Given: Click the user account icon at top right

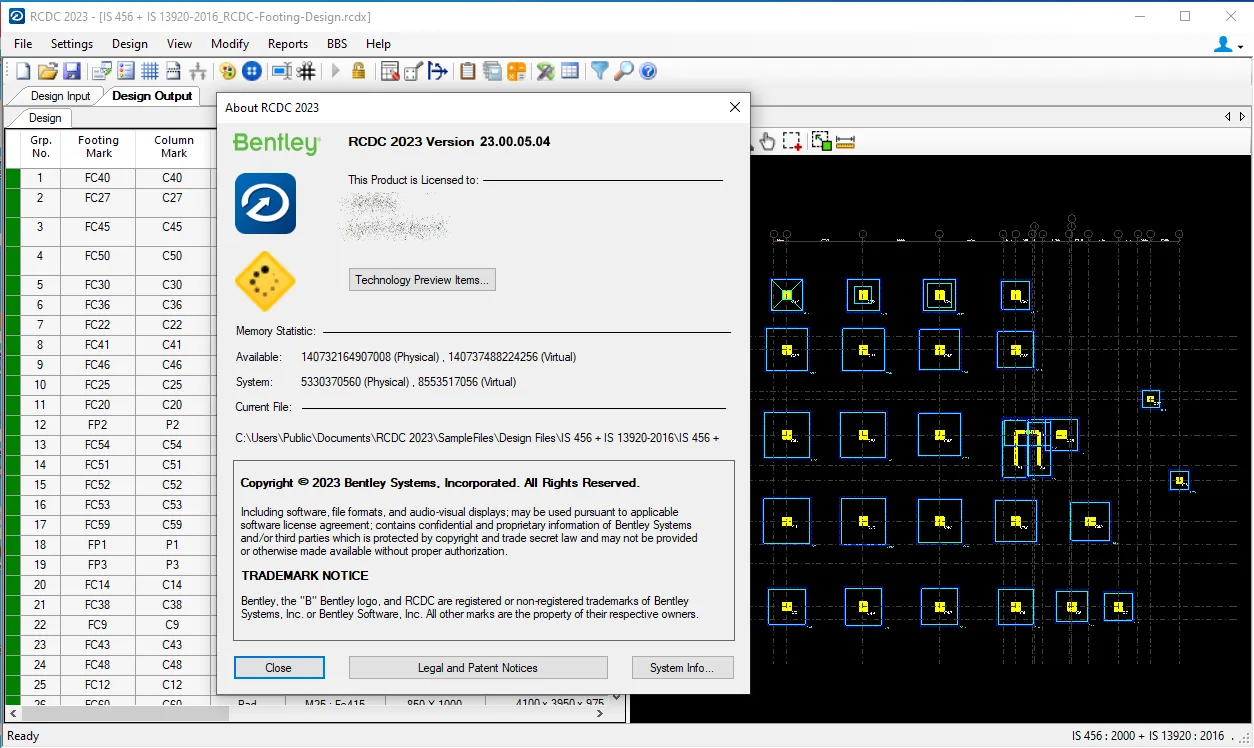Looking at the screenshot, I should click(1224, 44).
